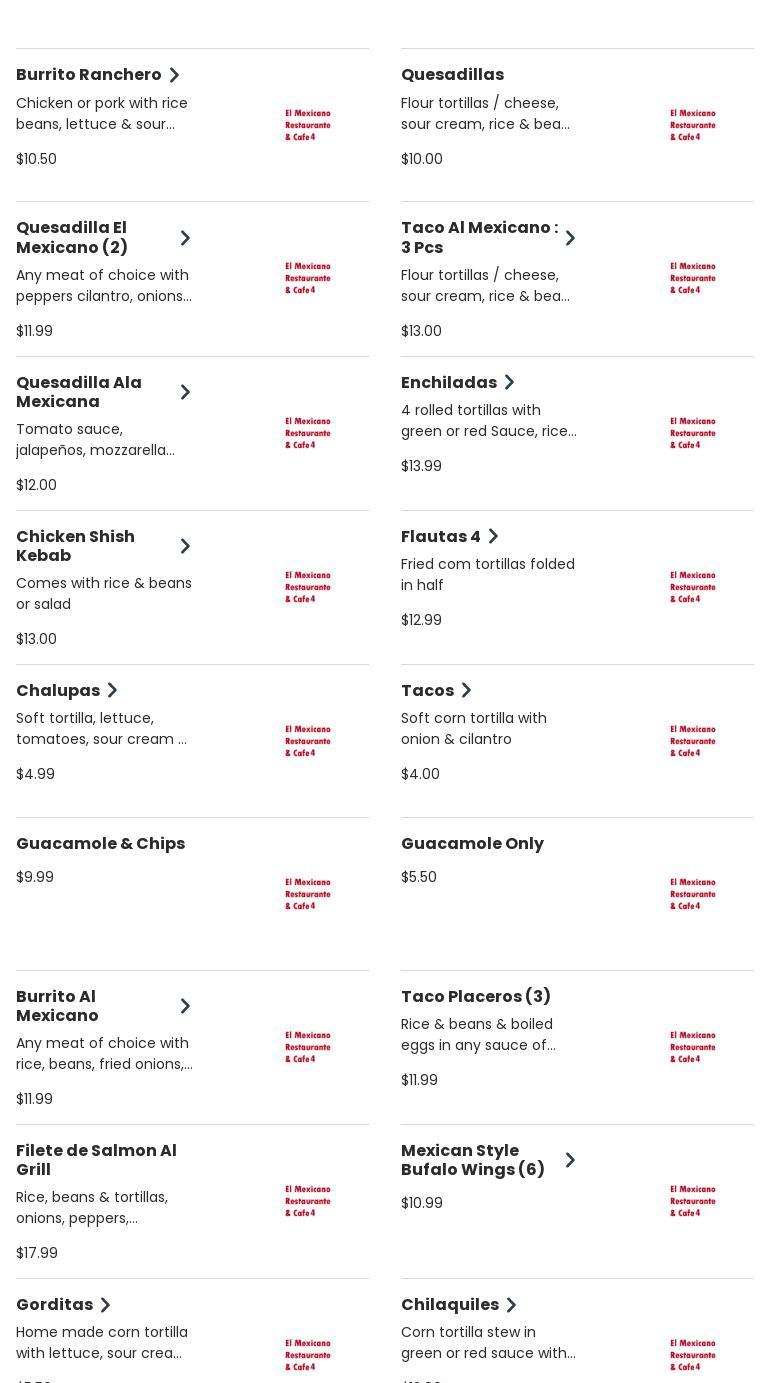Click the arrow beside Flautas 4
Image resolution: width=770 pixels, height=1383 pixels.
pyautogui.click(x=493, y=537)
